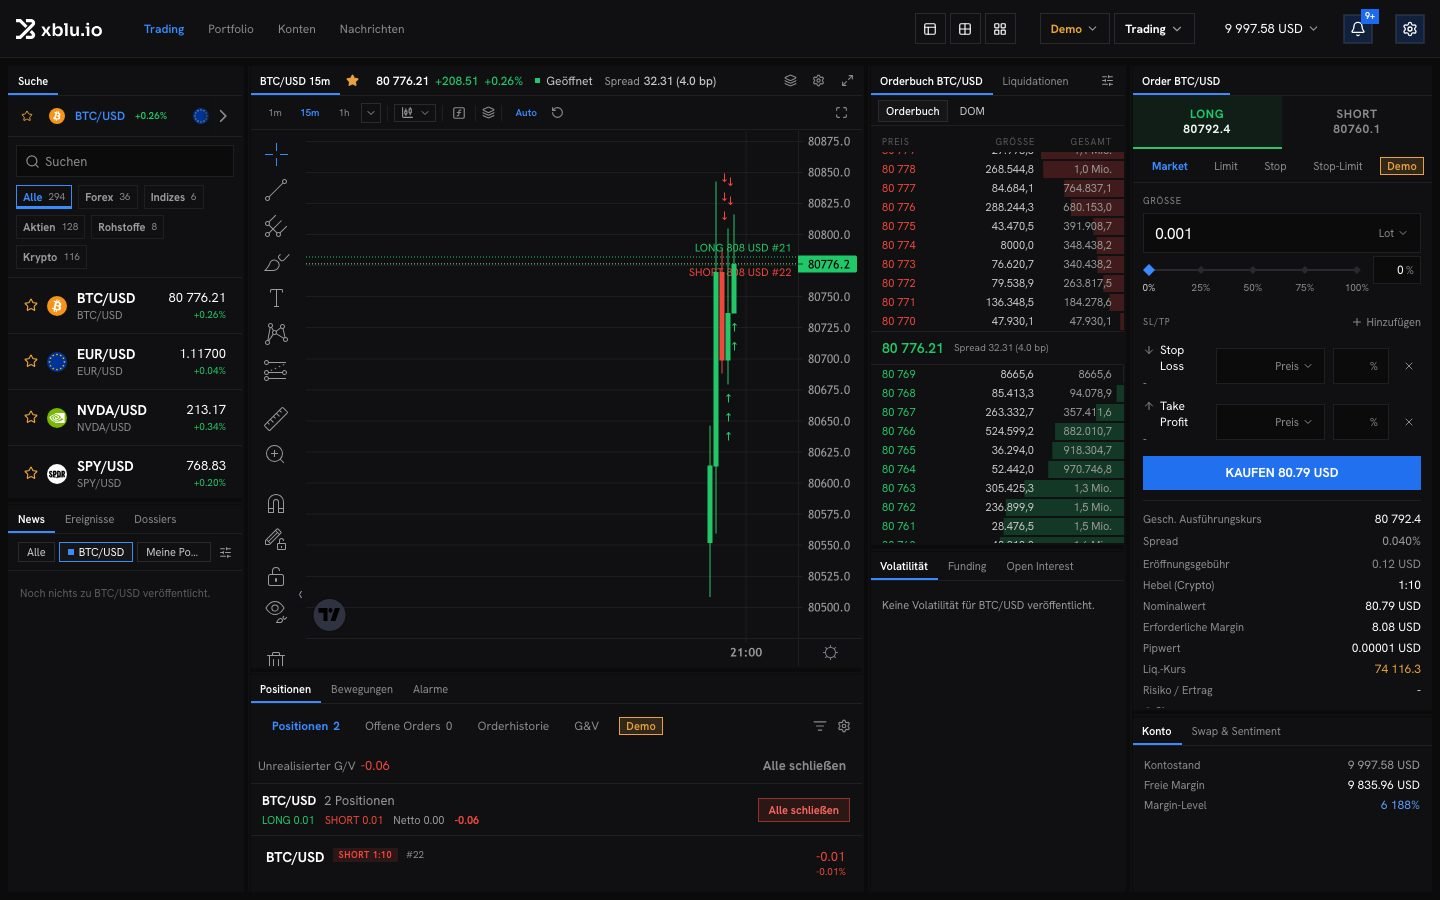
Task: Open the notifications bell
Action: point(1358,29)
